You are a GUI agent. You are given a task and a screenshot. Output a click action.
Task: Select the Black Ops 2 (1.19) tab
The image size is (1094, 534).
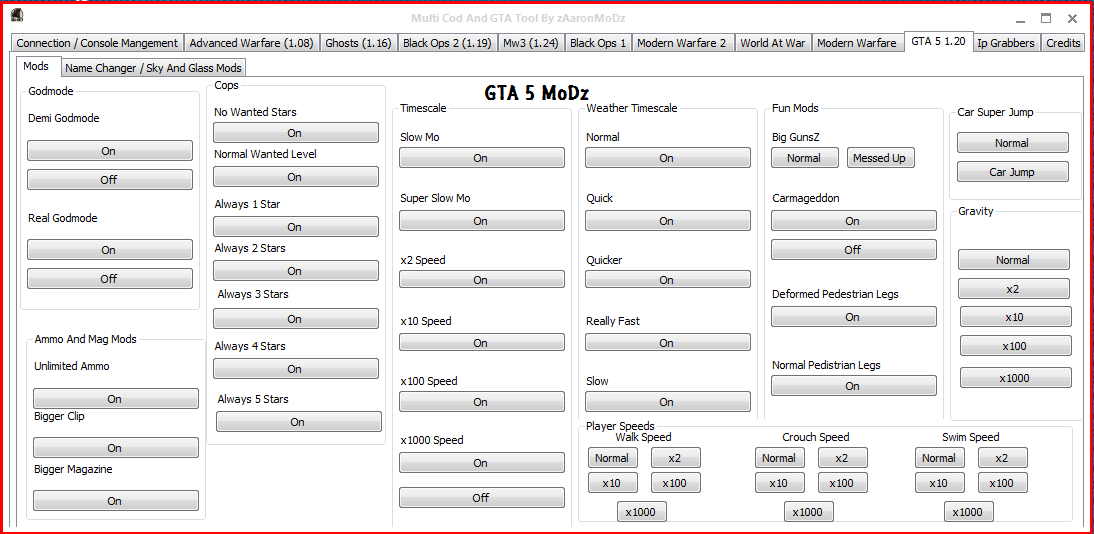click(447, 43)
